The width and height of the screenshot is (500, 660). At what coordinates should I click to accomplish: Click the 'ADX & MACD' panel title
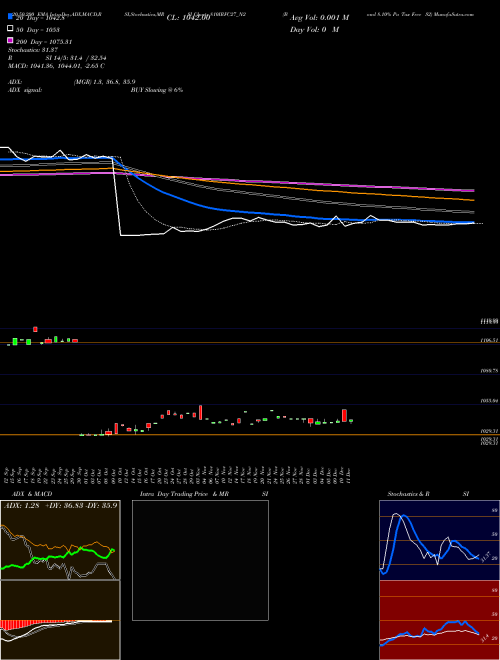pyautogui.click(x=32, y=494)
